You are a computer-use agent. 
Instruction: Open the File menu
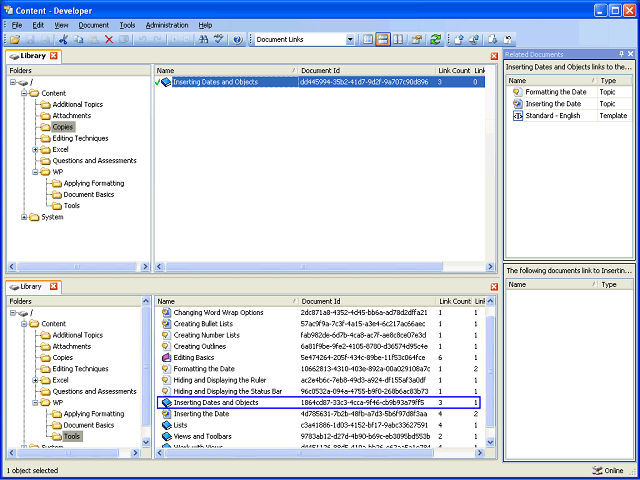(x=17, y=25)
